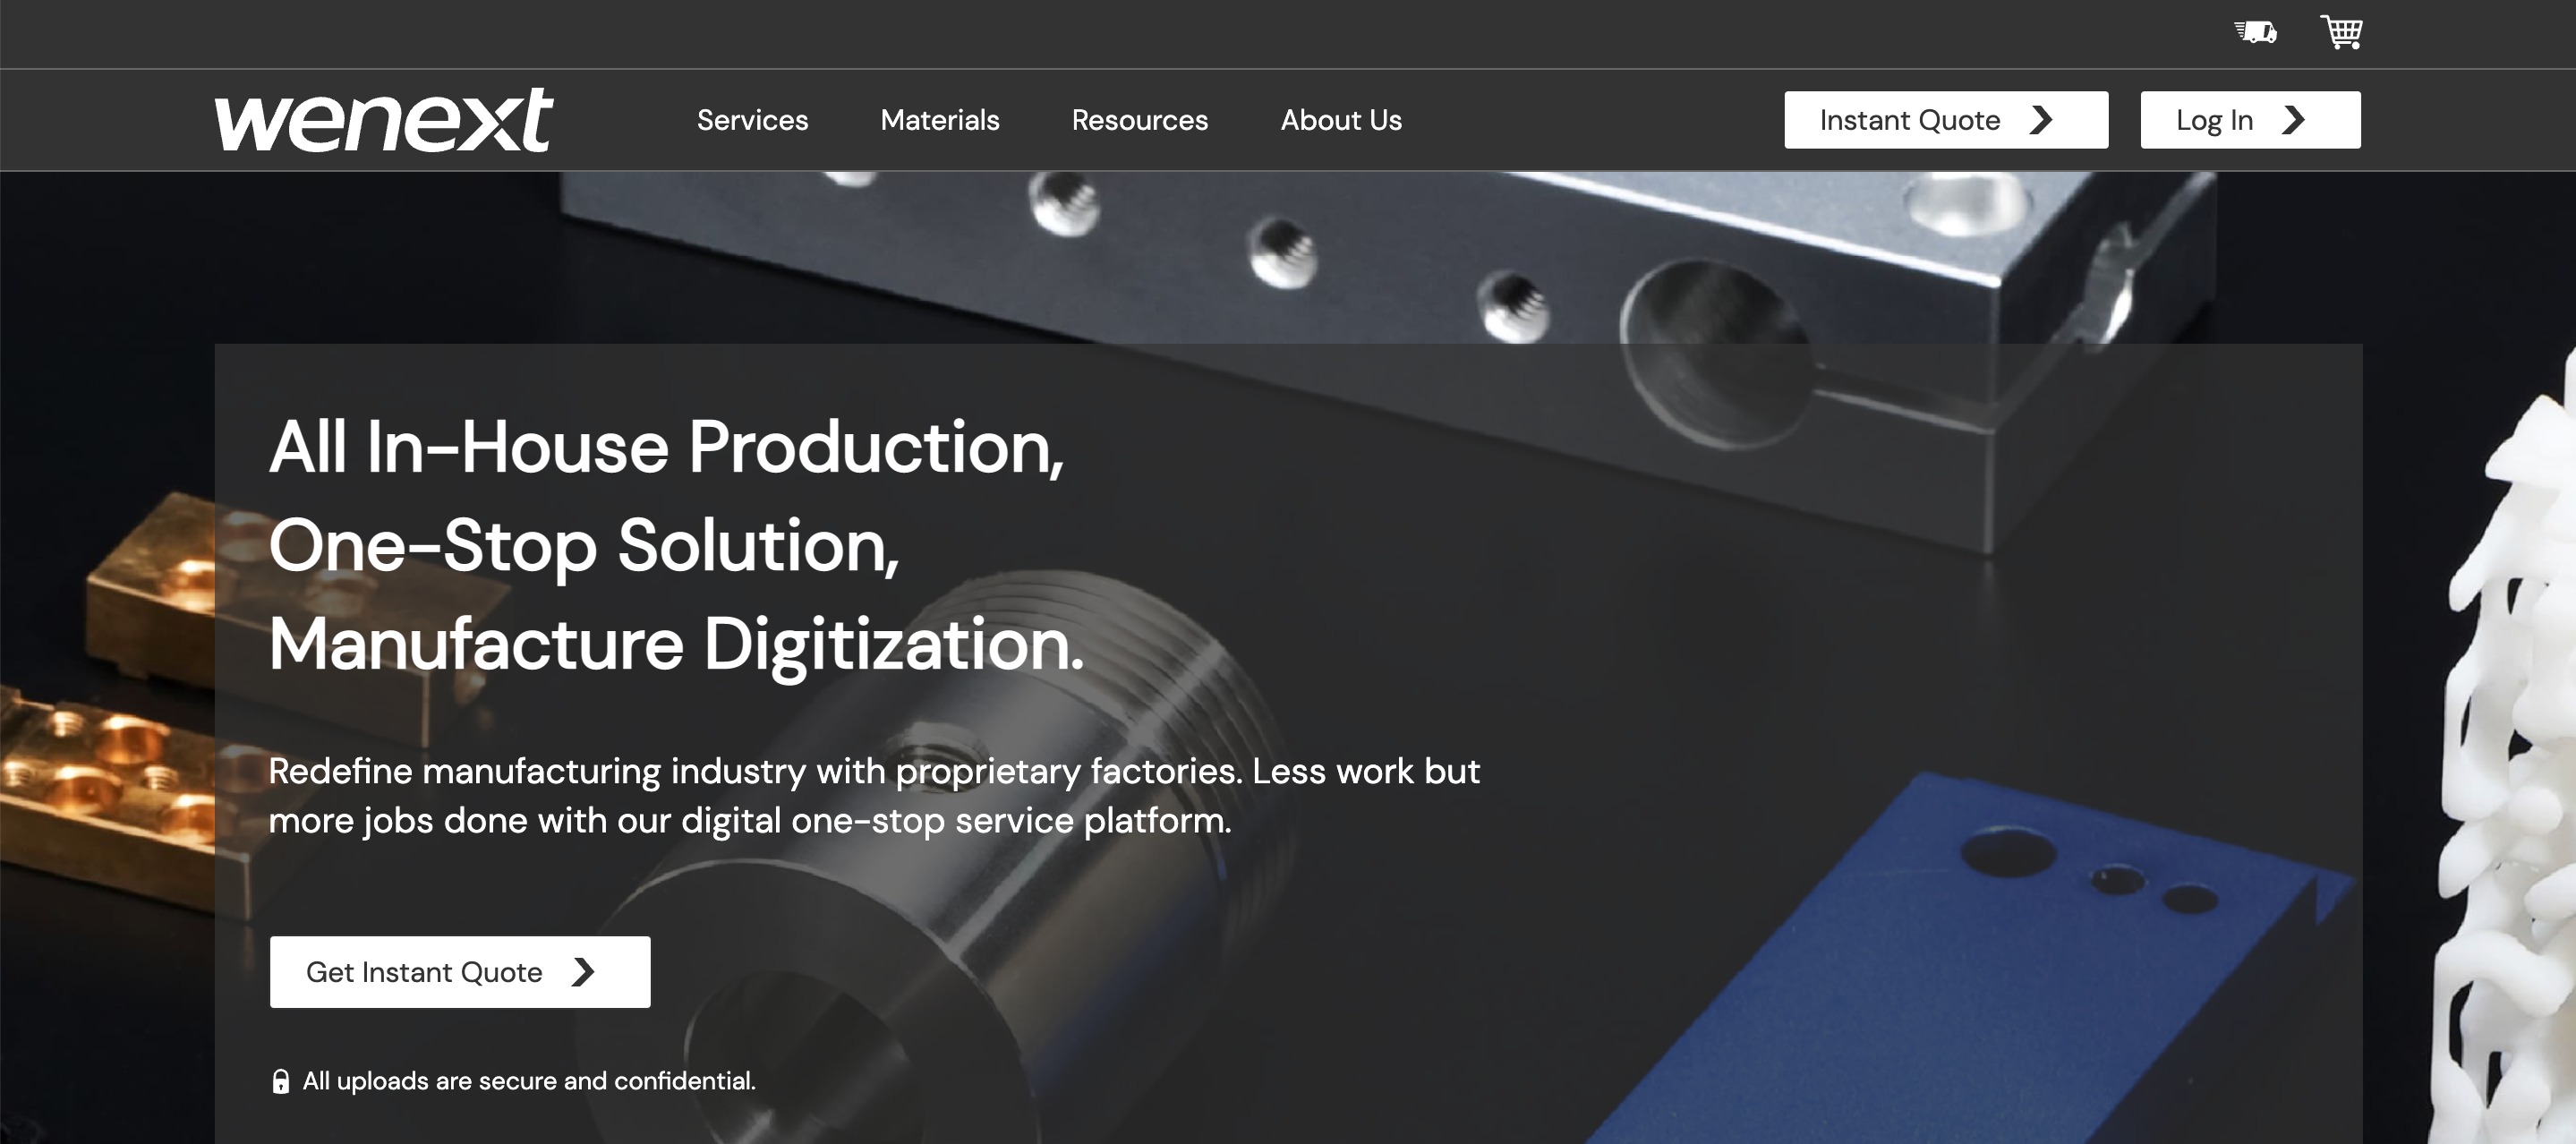Open the delivery truck tracking icon
Image resolution: width=2576 pixels, height=1144 pixels.
click(x=2255, y=32)
